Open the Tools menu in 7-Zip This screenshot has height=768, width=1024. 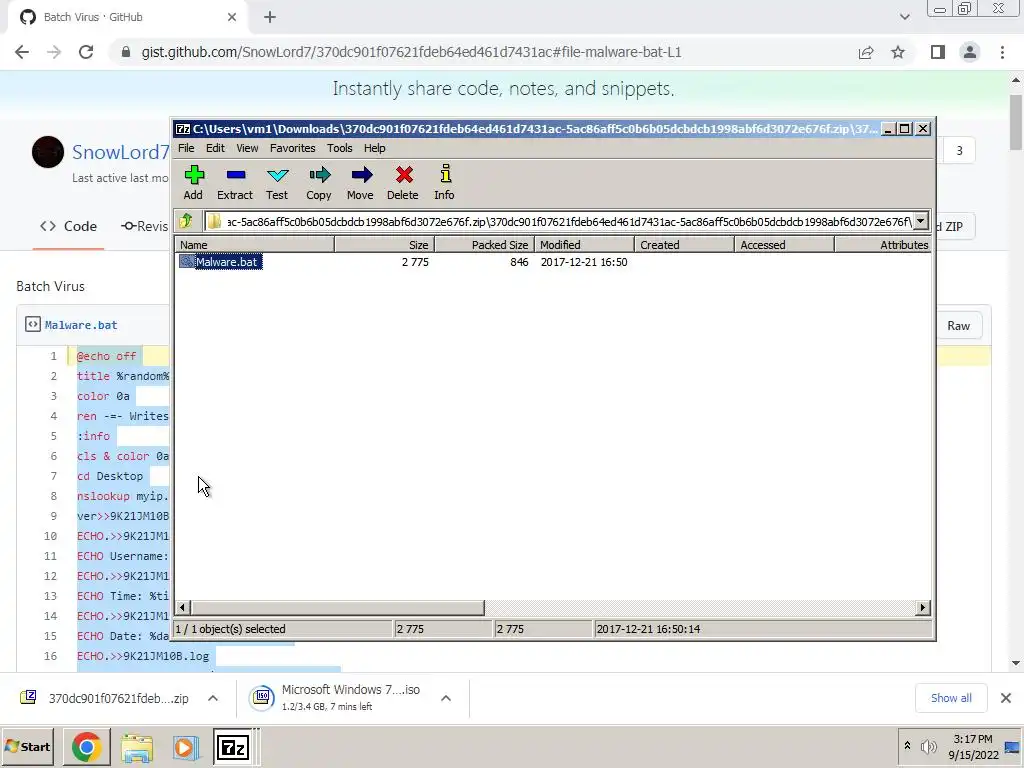pyautogui.click(x=340, y=148)
